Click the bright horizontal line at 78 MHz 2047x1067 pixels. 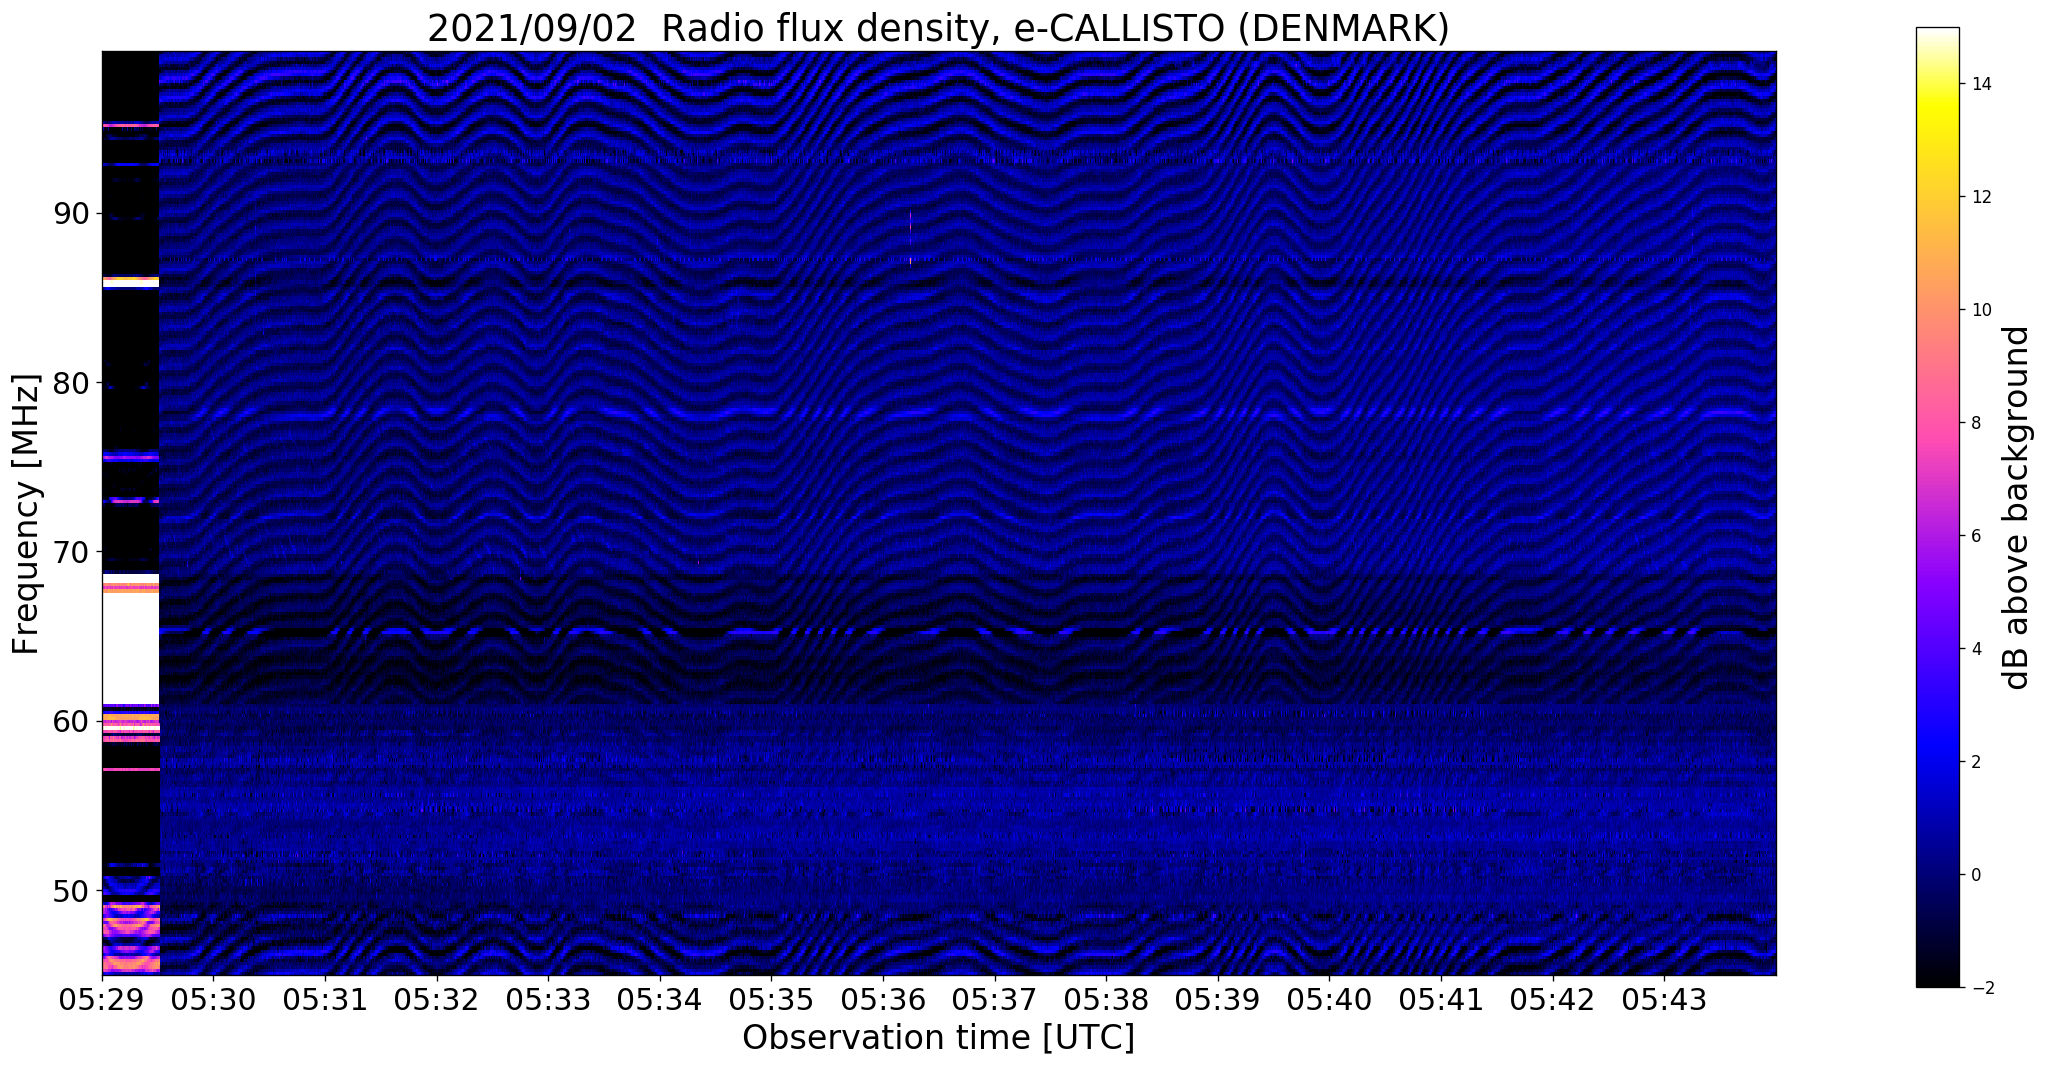(x=967, y=412)
